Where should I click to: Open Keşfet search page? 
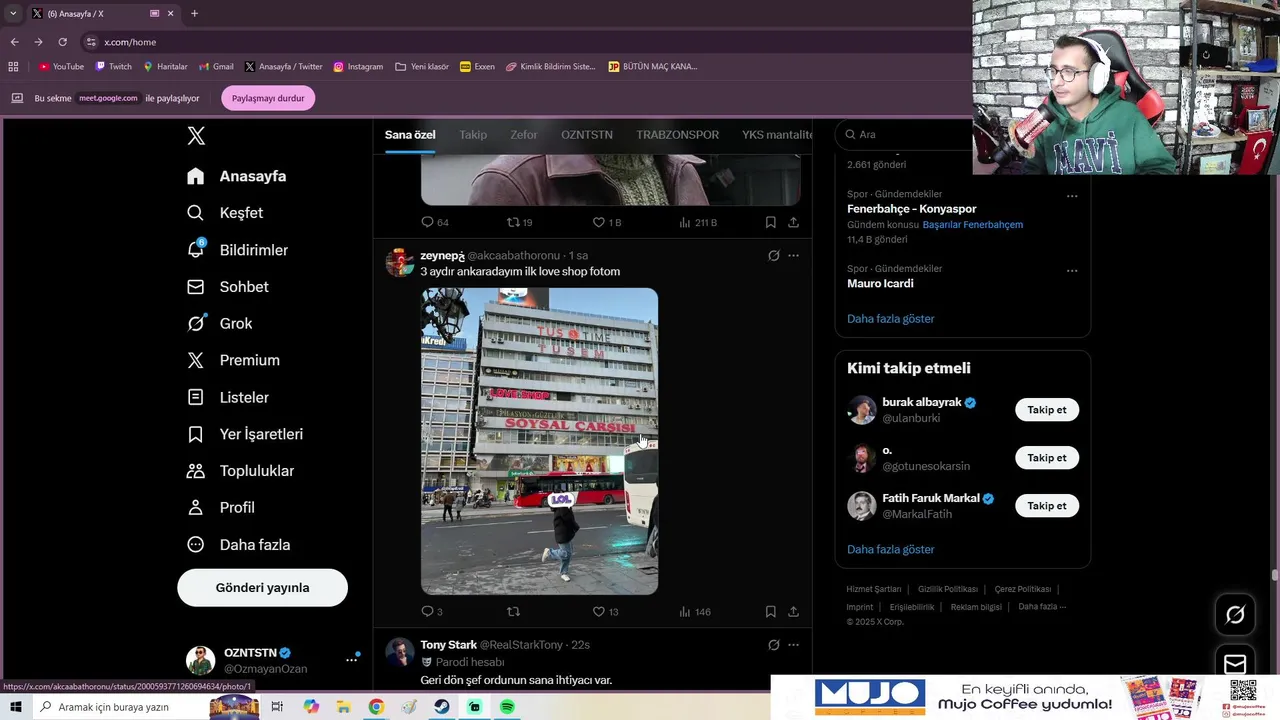pos(226,213)
